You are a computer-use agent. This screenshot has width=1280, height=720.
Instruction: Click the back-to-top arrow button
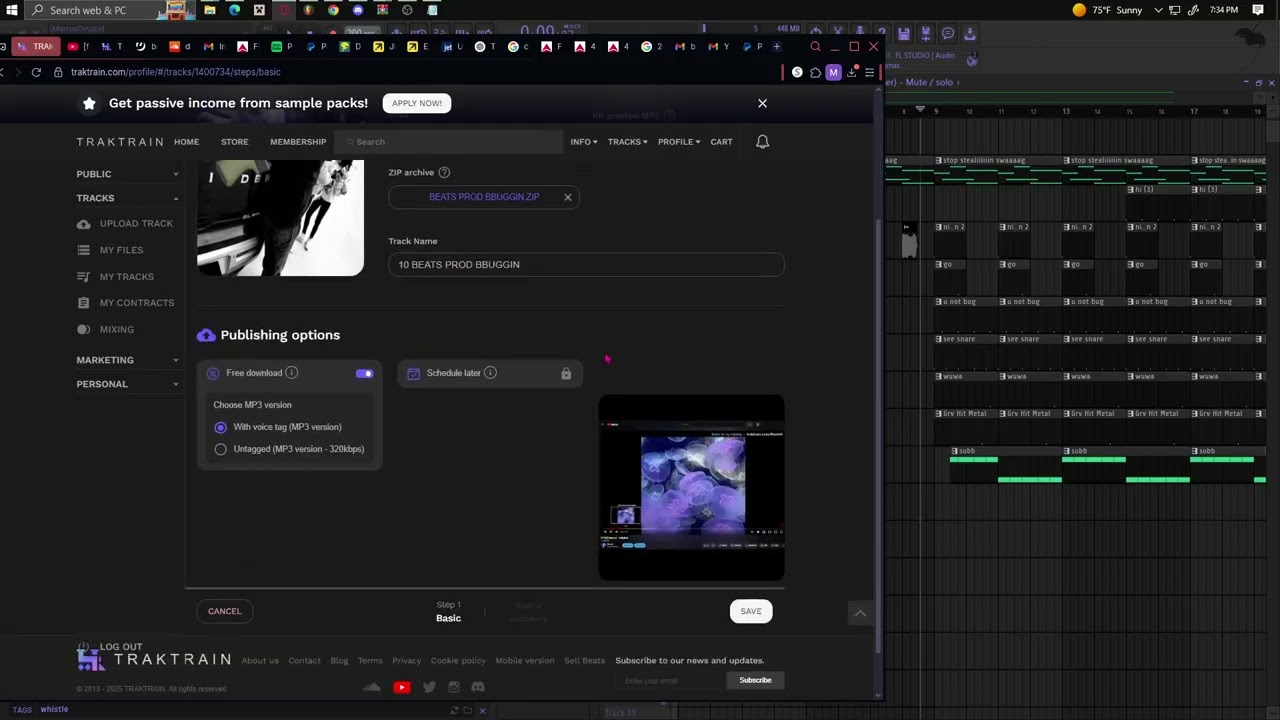[860, 613]
